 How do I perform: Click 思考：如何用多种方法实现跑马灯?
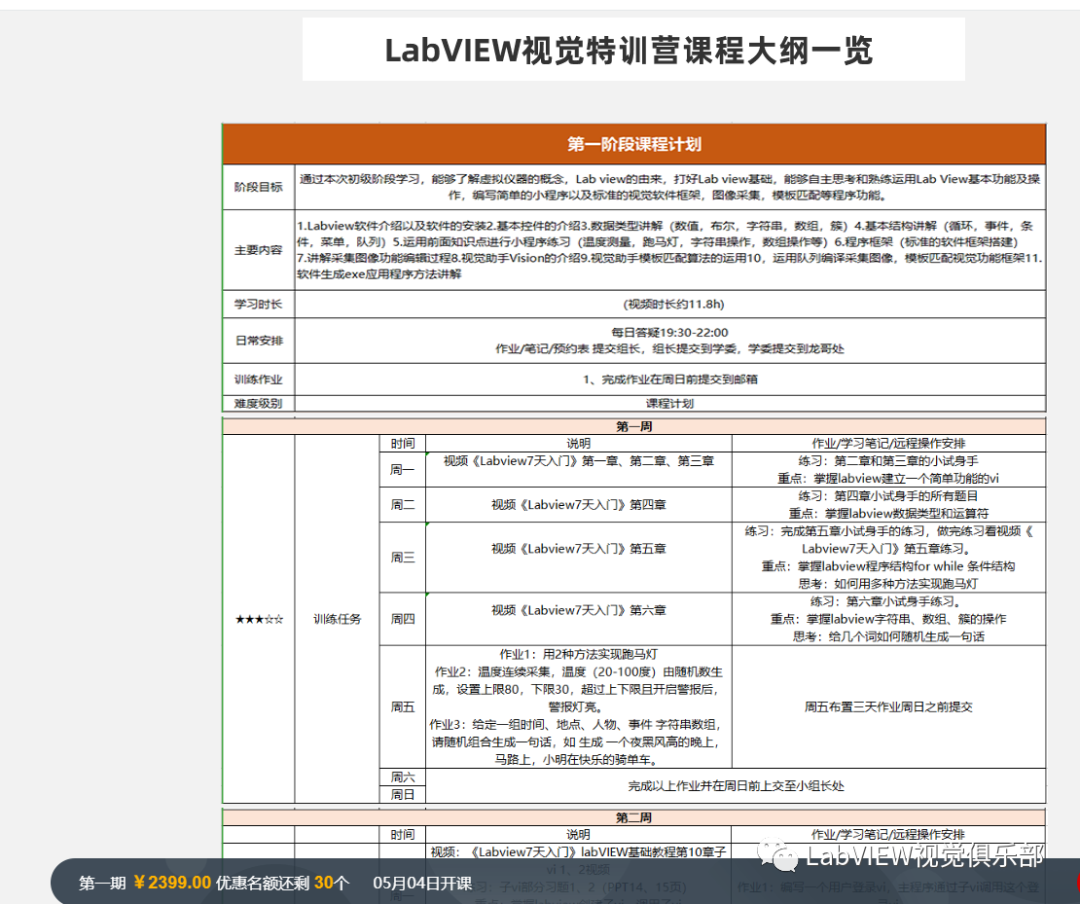(x=888, y=584)
